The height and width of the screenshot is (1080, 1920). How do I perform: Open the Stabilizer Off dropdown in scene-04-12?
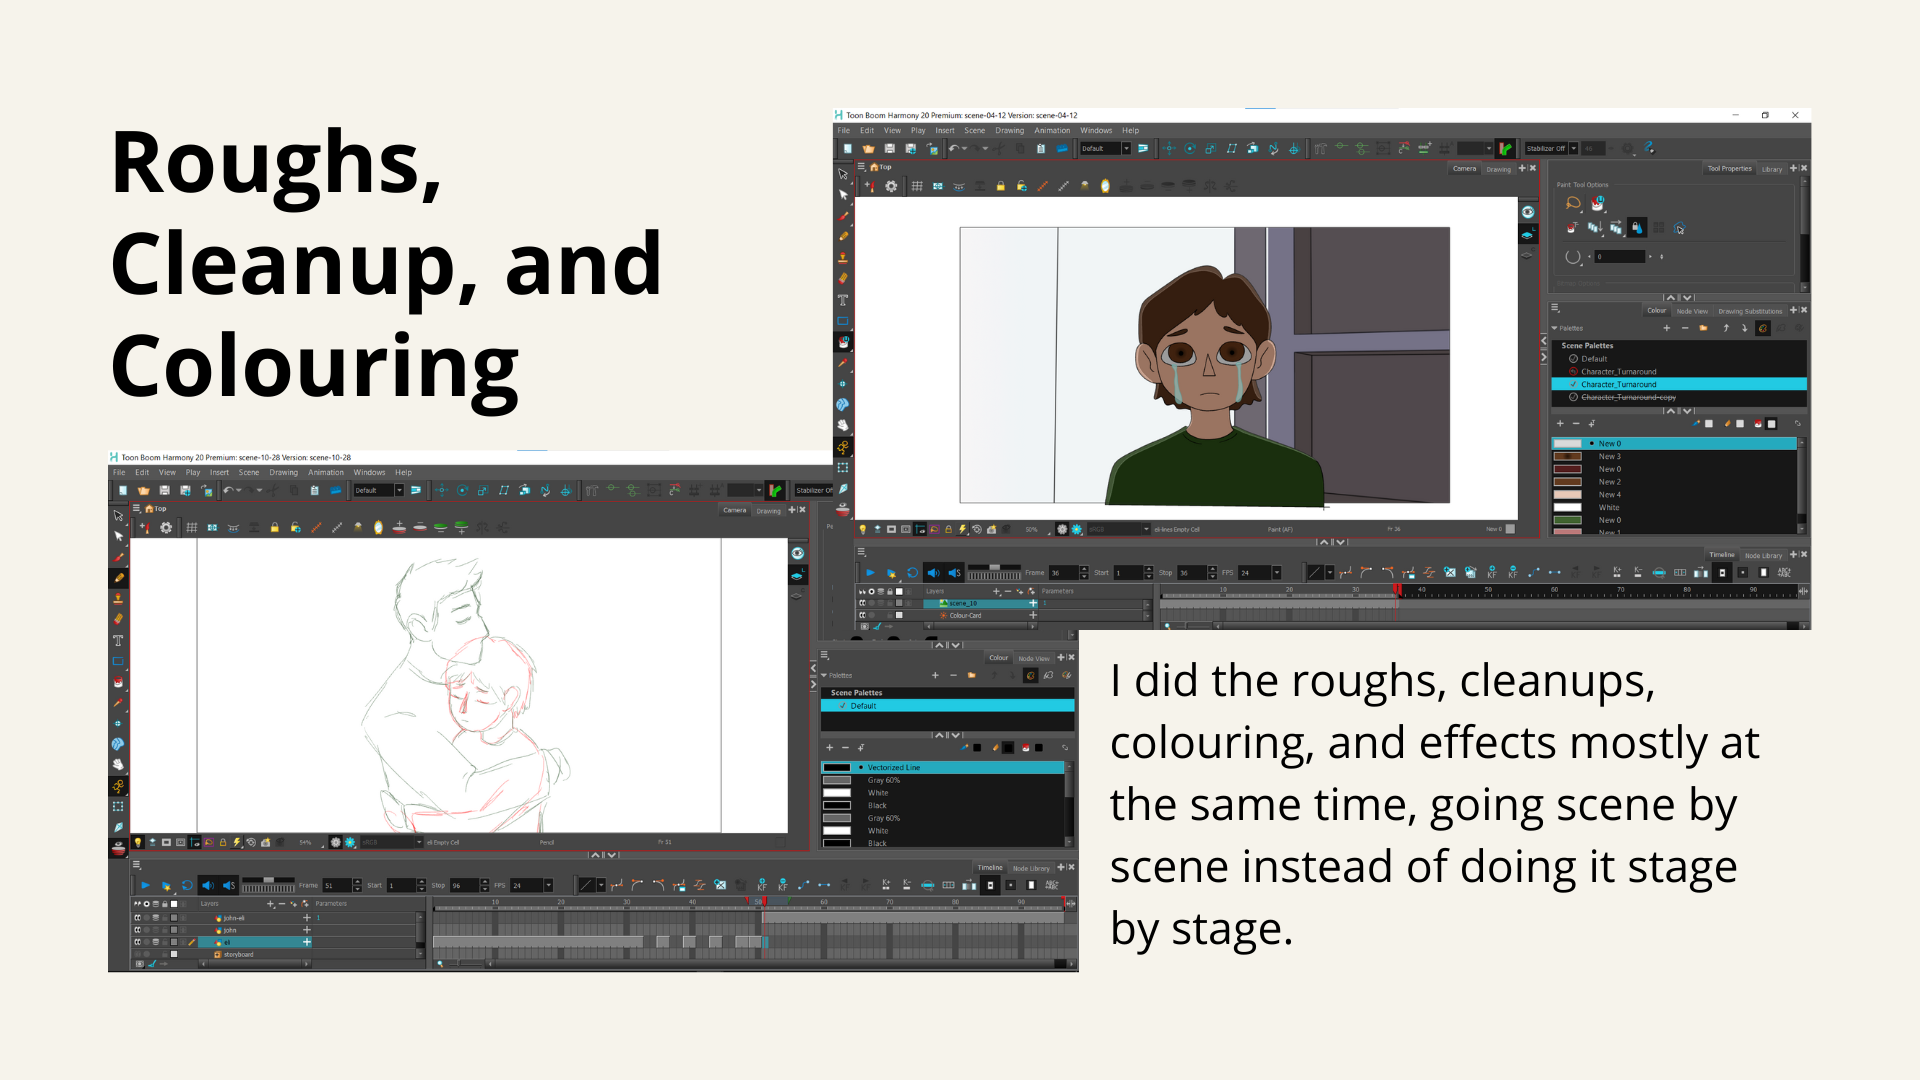pyautogui.click(x=1574, y=148)
